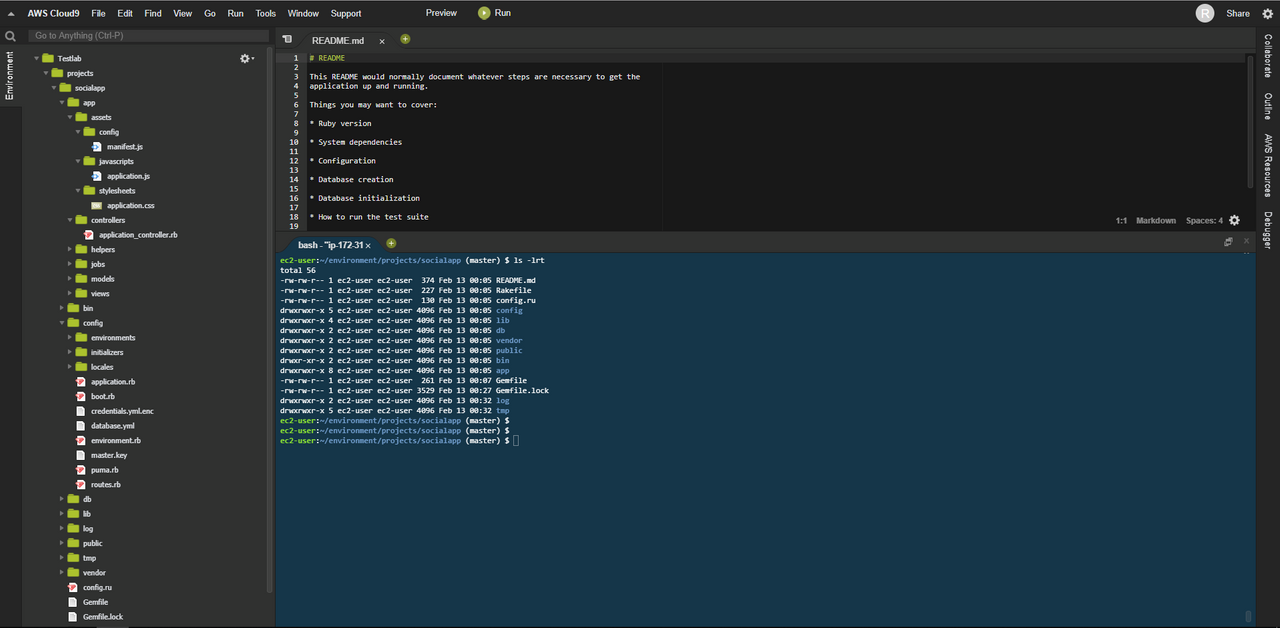Open the search magnifier icon in sidebar

(x=10, y=36)
